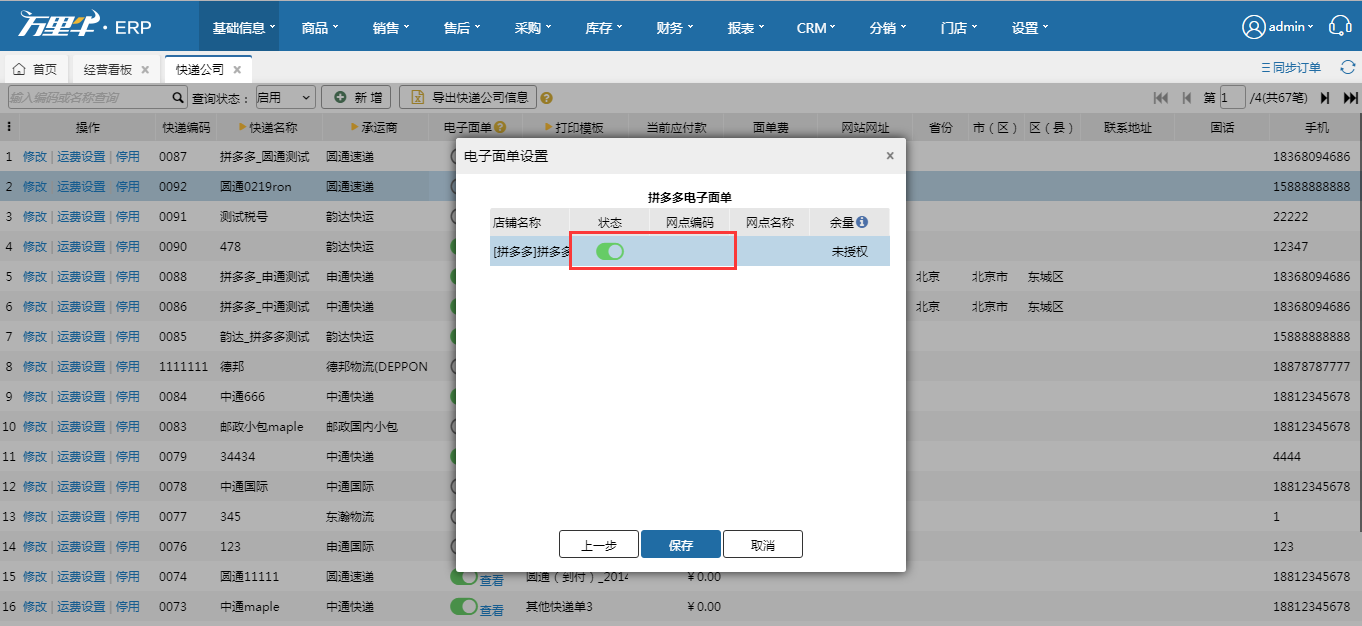Click 查看 in 中通maple row

coord(492,610)
